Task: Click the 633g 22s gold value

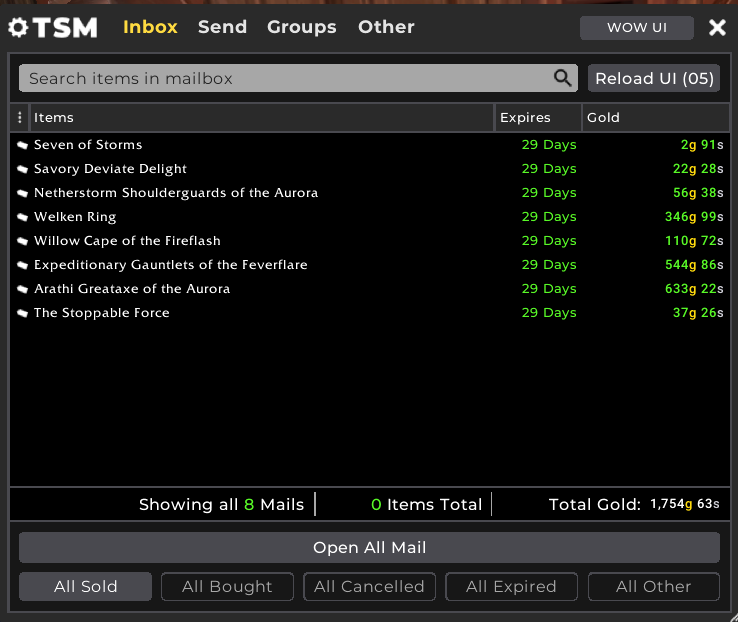Action: pos(694,289)
